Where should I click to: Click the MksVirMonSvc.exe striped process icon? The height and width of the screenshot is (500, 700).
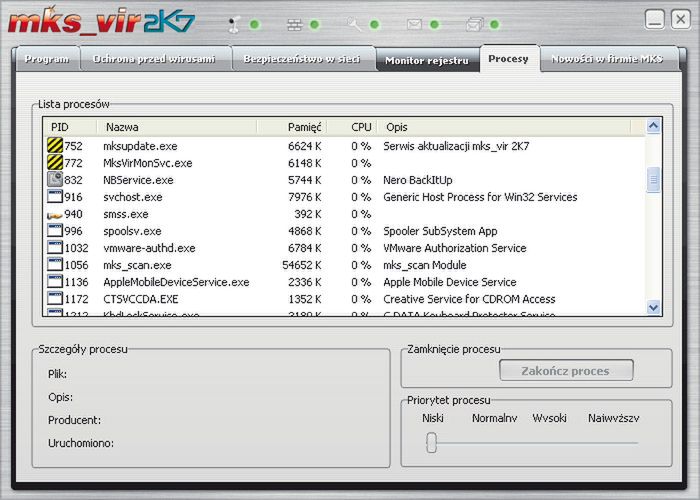55,162
